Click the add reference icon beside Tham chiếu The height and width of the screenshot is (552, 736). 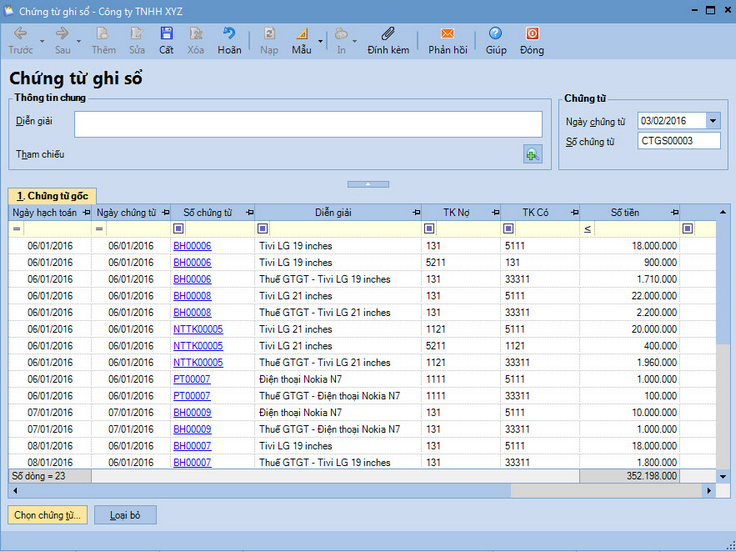(533, 154)
